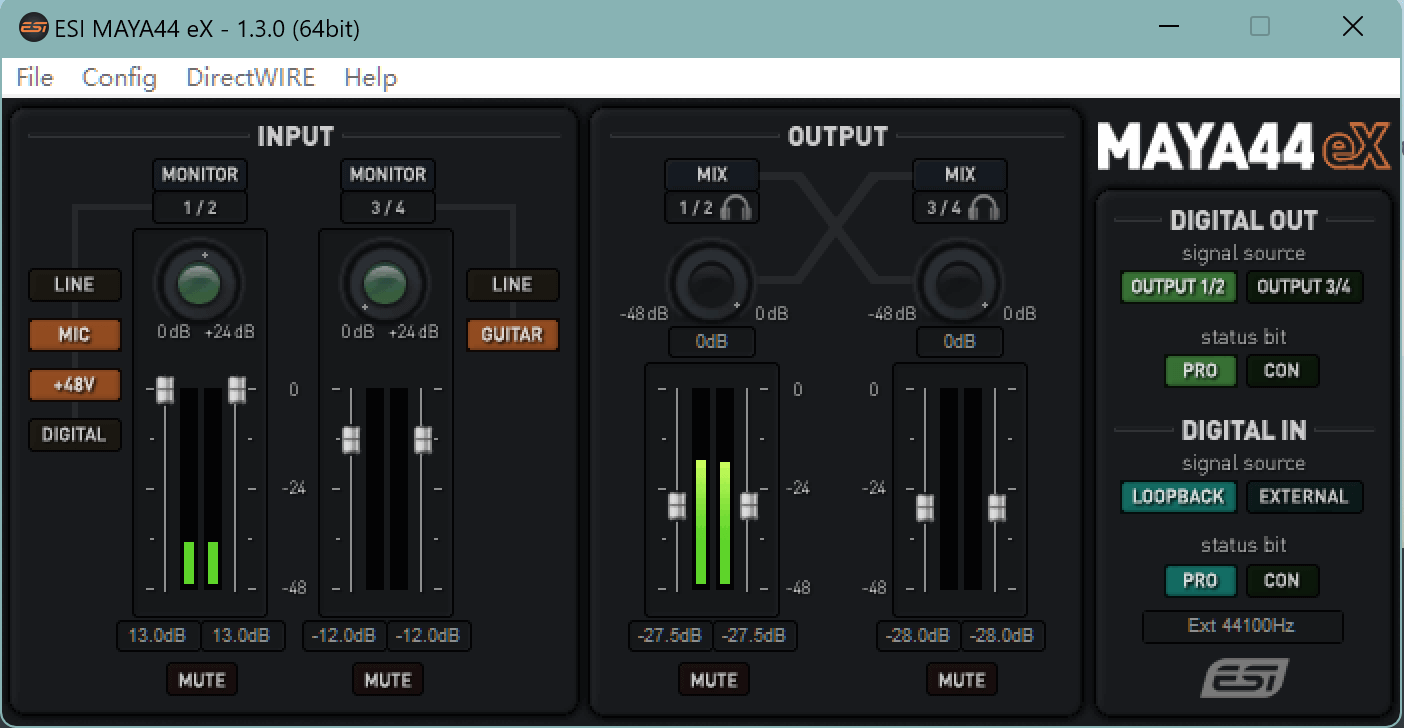This screenshot has height=728, width=1404.
Task: Set Digital In source to EXTERNAL
Action: [1304, 497]
